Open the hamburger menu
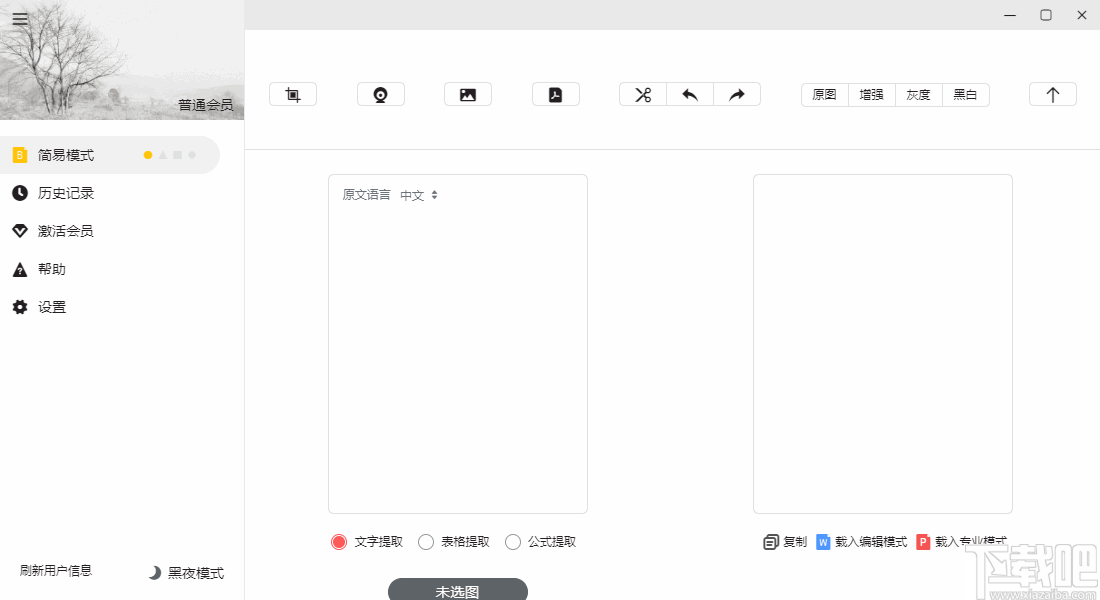This screenshot has height=600, width=1100. tap(20, 18)
